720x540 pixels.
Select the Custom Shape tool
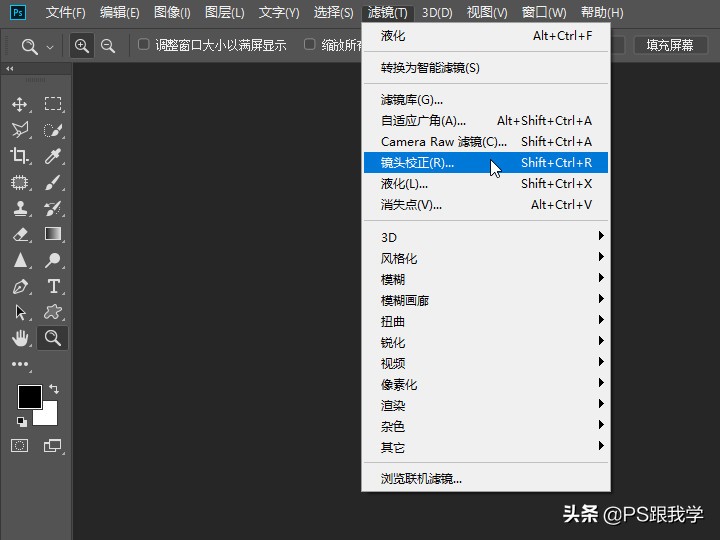pyautogui.click(x=53, y=312)
